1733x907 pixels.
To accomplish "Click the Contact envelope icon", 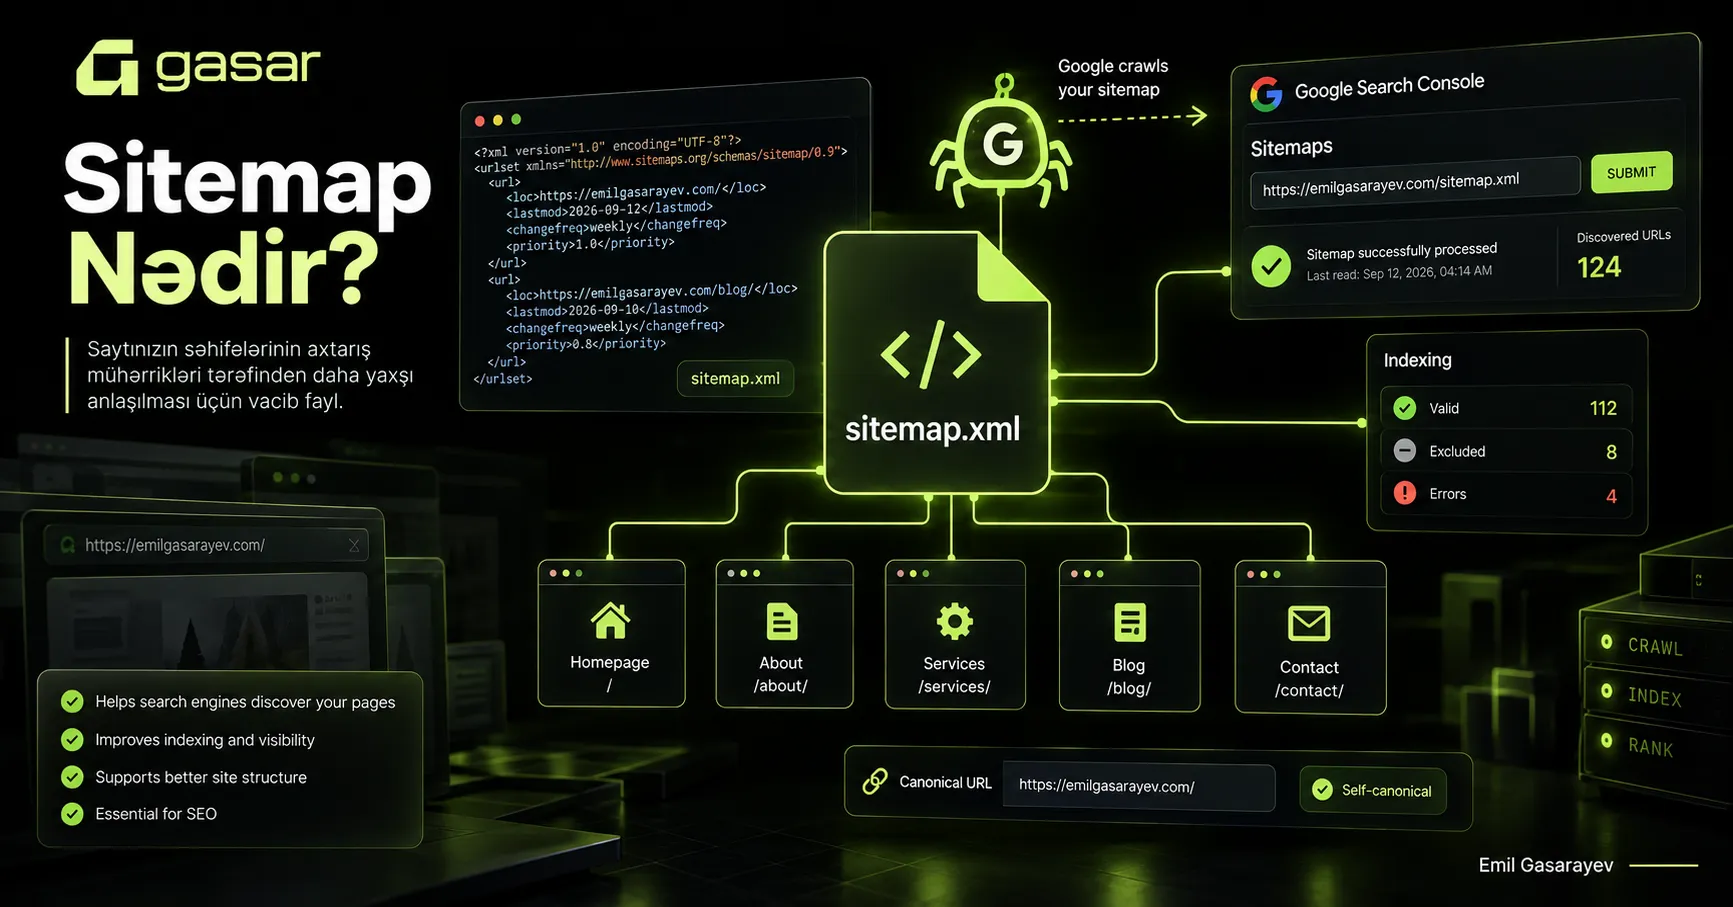I will coord(1309,623).
